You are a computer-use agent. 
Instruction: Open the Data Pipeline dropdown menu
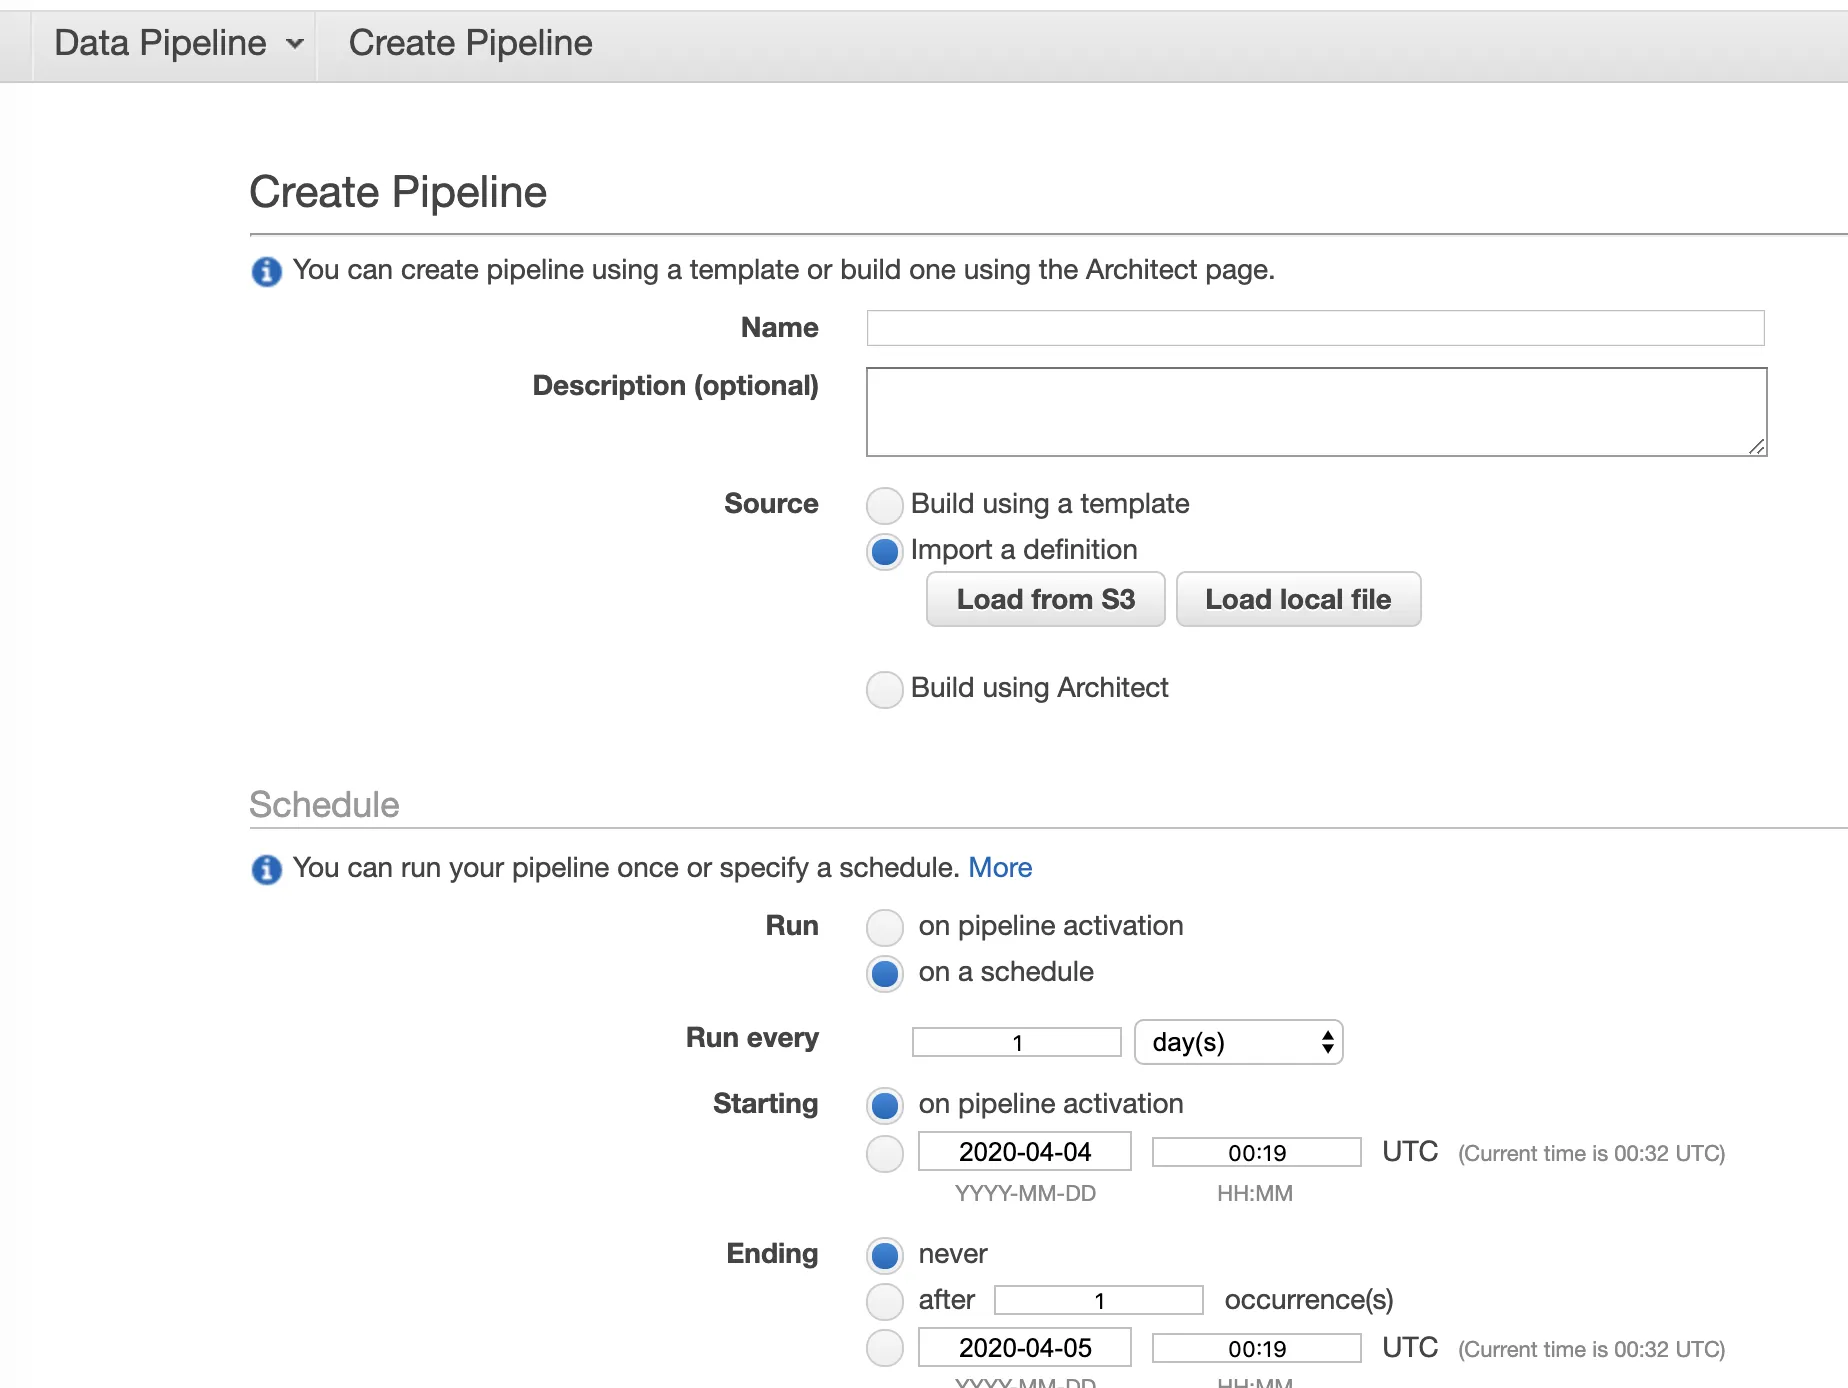(178, 43)
